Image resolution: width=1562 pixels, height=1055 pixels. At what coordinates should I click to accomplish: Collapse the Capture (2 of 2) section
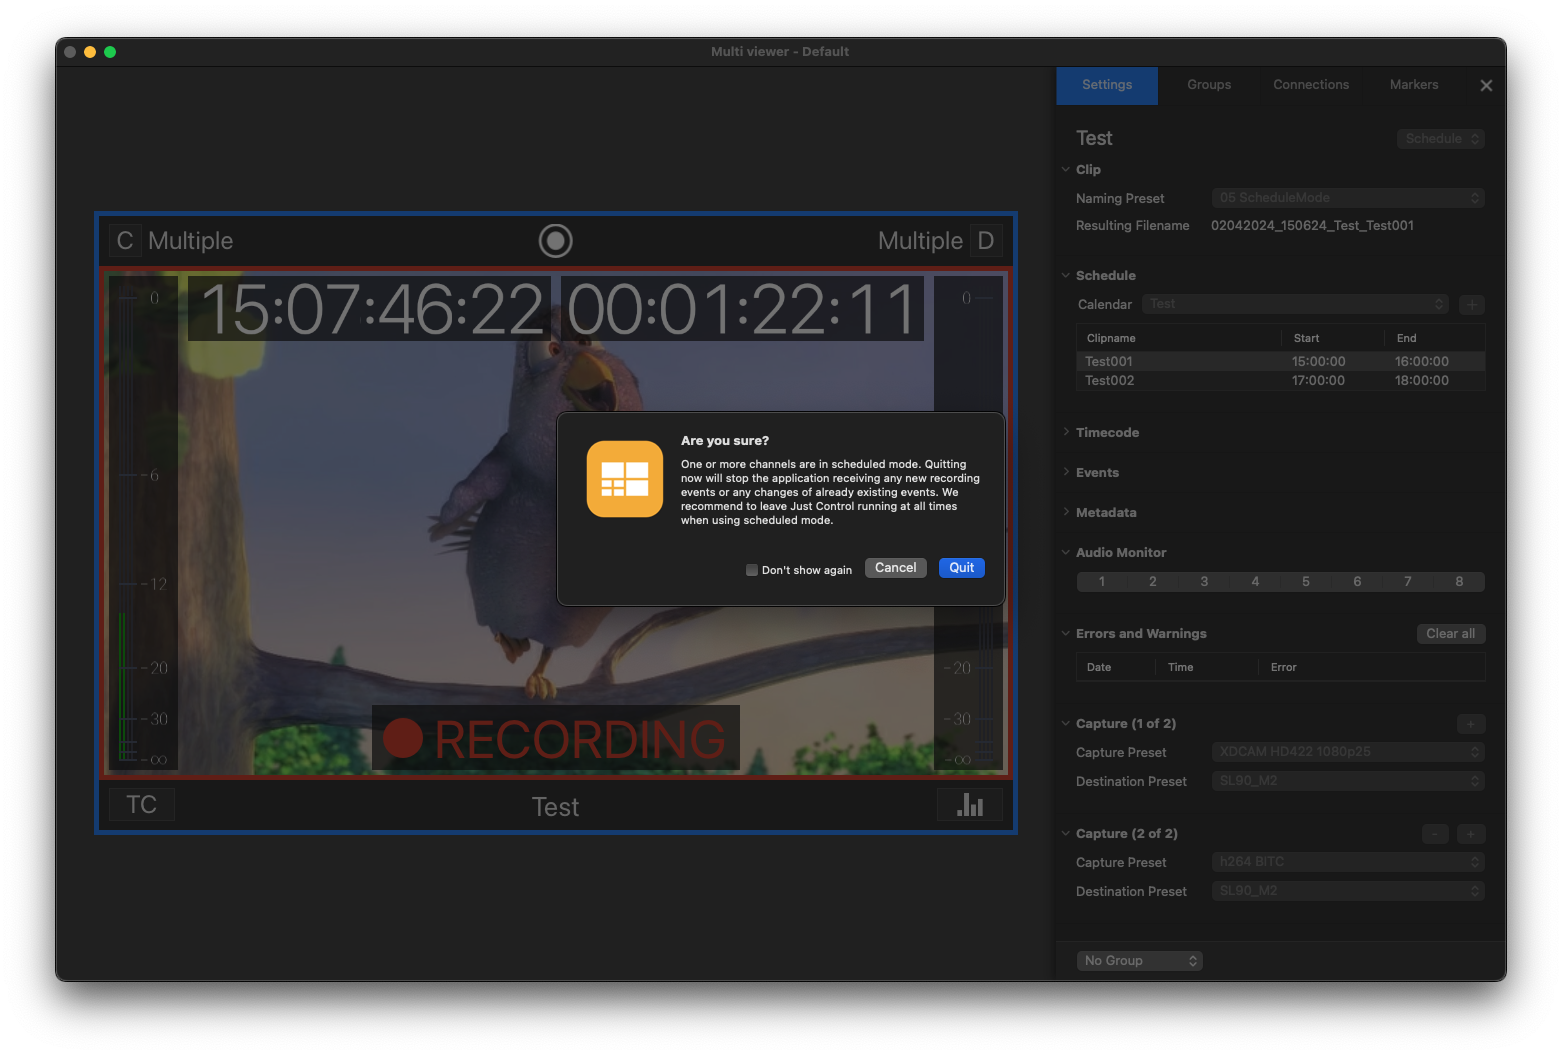point(1066,834)
